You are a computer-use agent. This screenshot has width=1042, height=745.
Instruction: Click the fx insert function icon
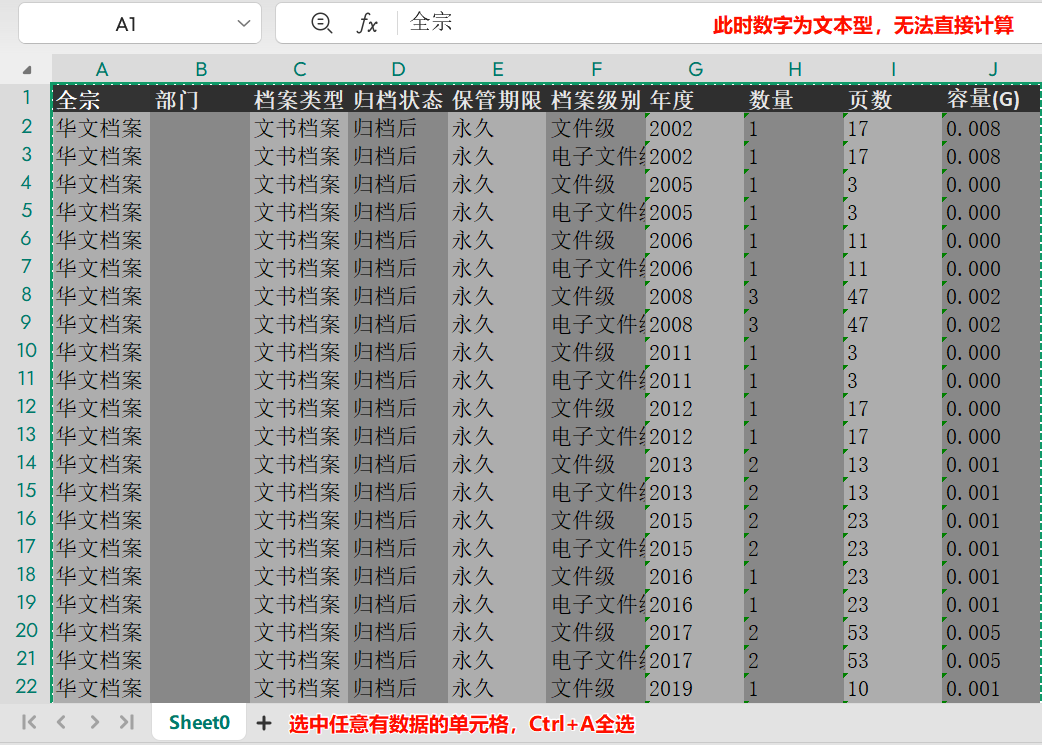(x=367, y=23)
